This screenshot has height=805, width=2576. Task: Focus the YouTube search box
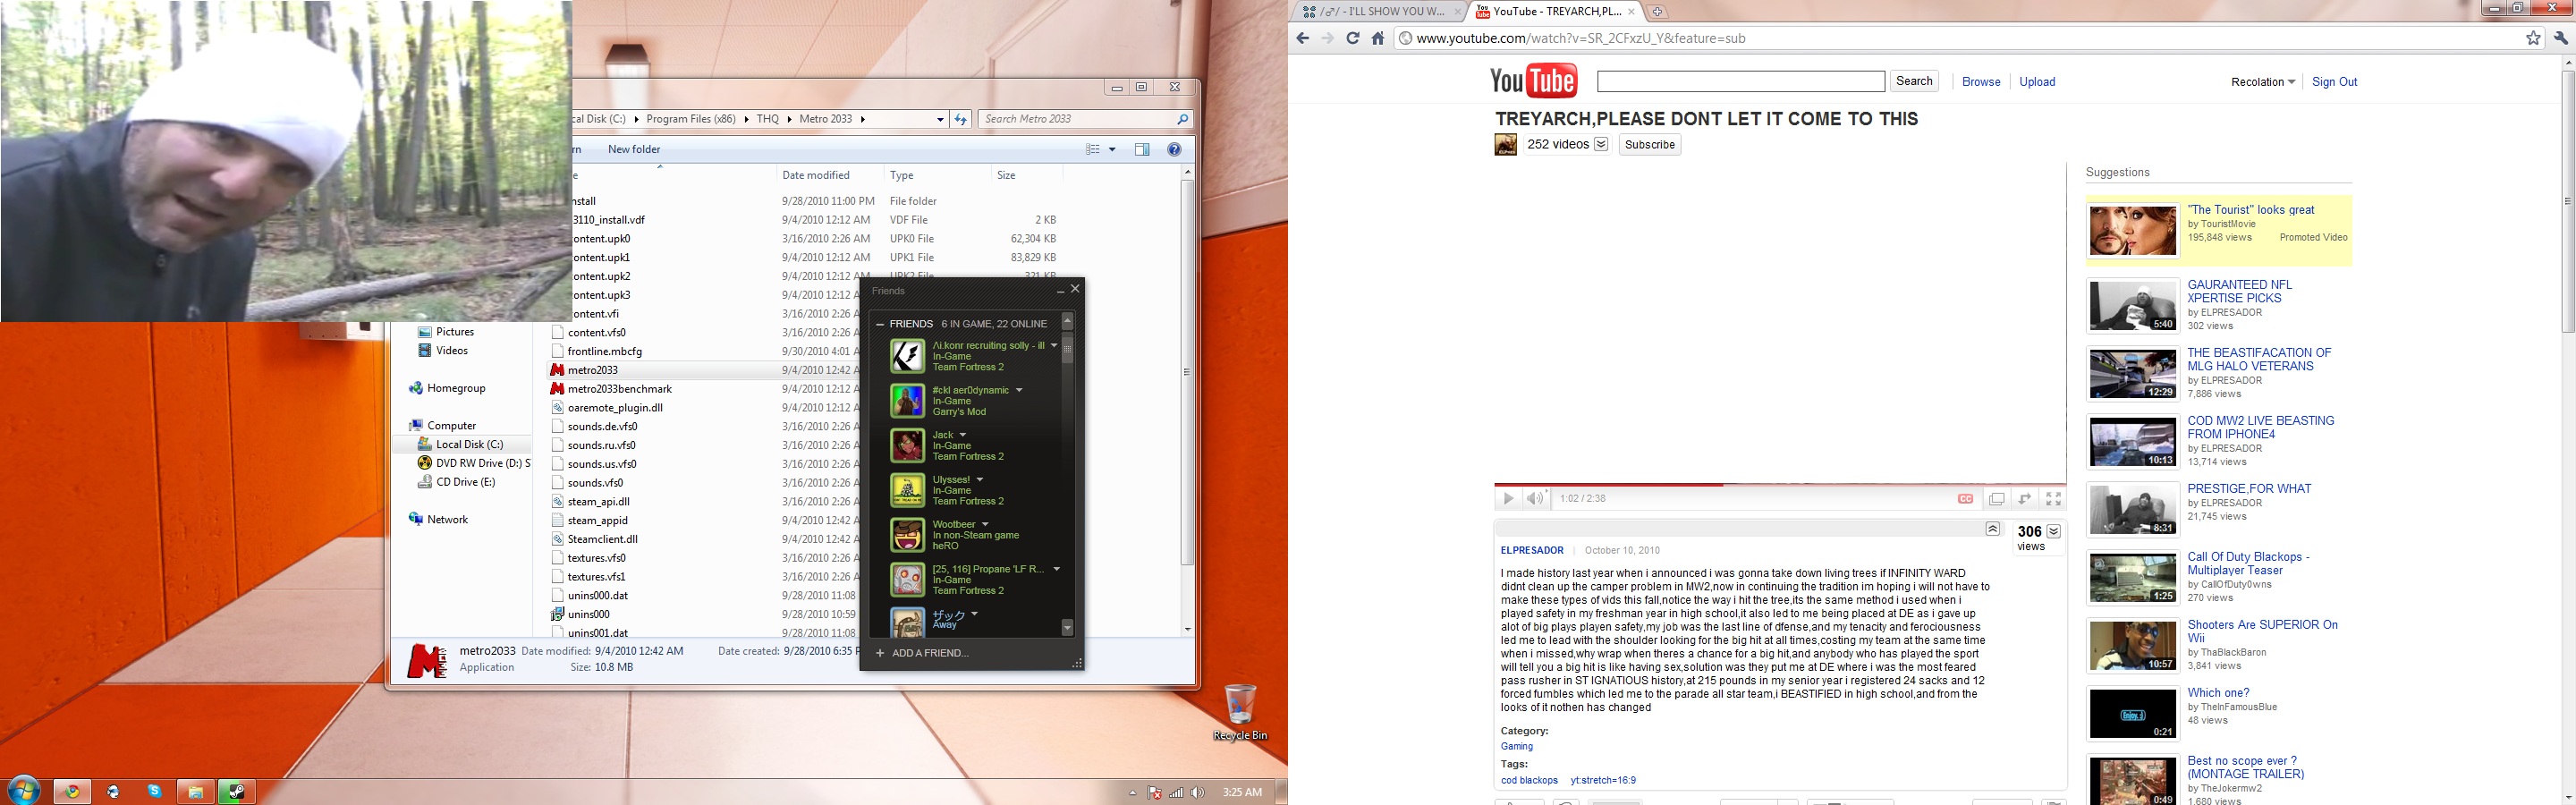click(x=1741, y=81)
